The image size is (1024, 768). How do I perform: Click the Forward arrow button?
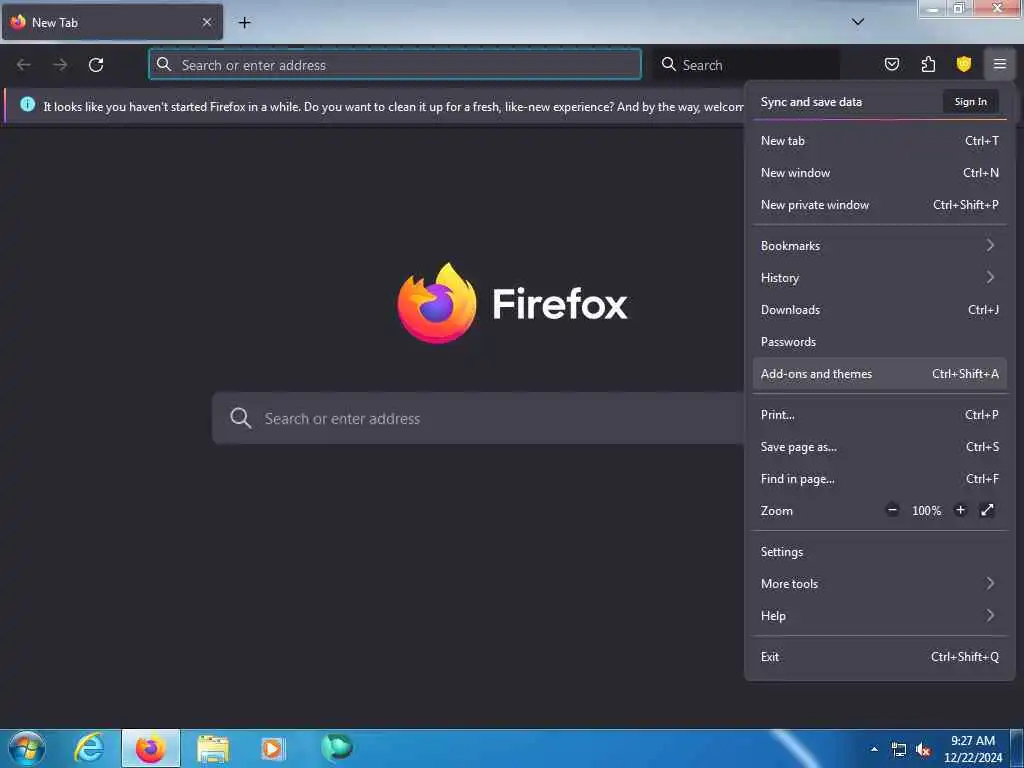(x=60, y=65)
